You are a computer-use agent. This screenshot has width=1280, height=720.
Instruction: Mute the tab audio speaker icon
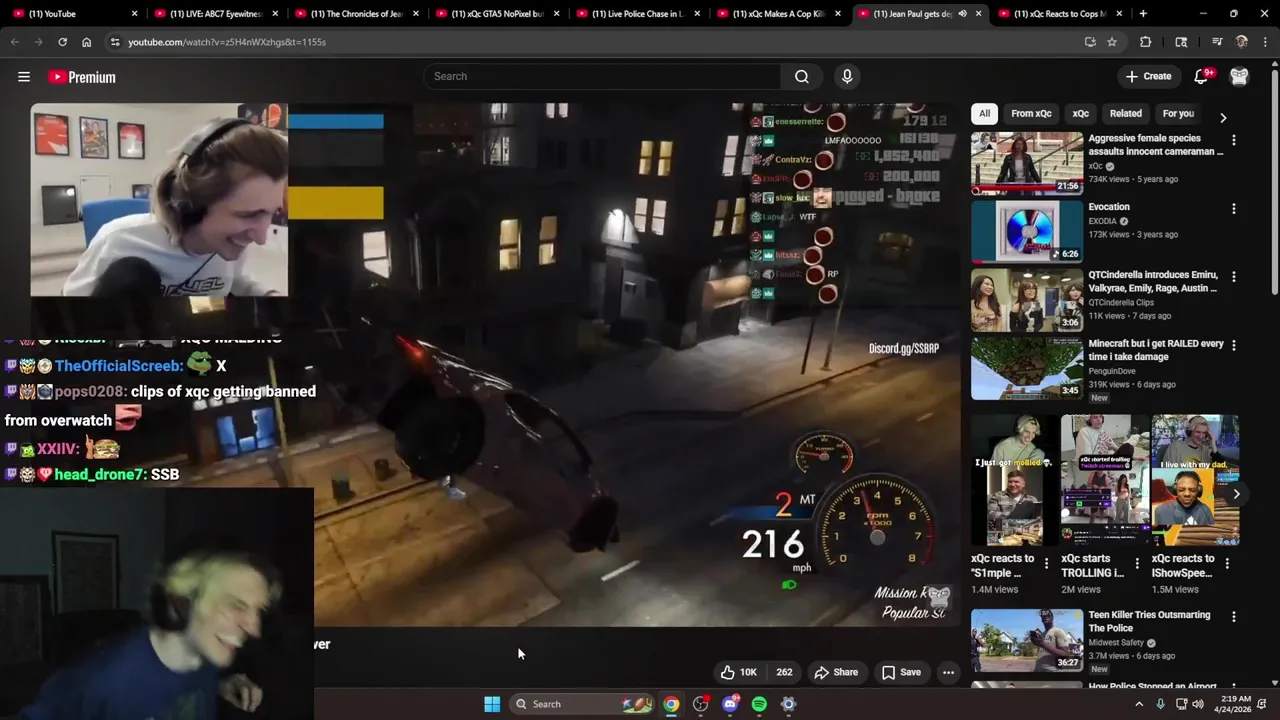pos(962,14)
